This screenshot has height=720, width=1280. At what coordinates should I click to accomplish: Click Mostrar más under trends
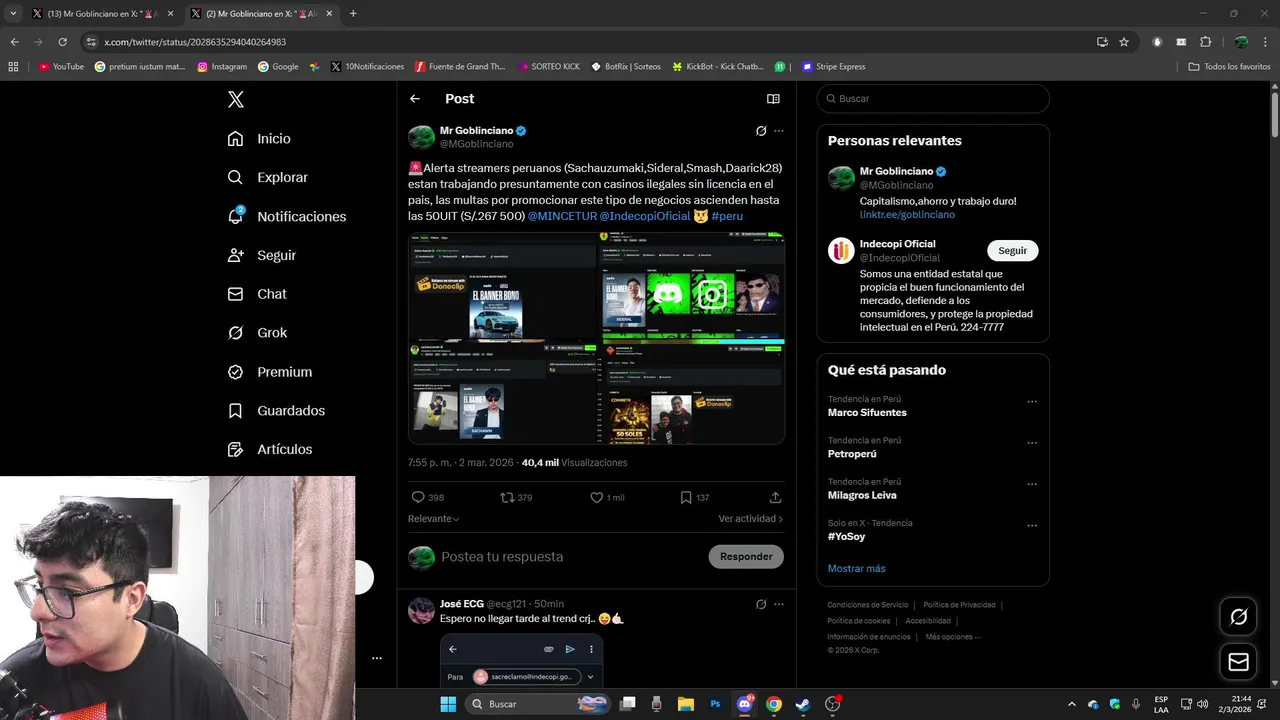[856, 568]
